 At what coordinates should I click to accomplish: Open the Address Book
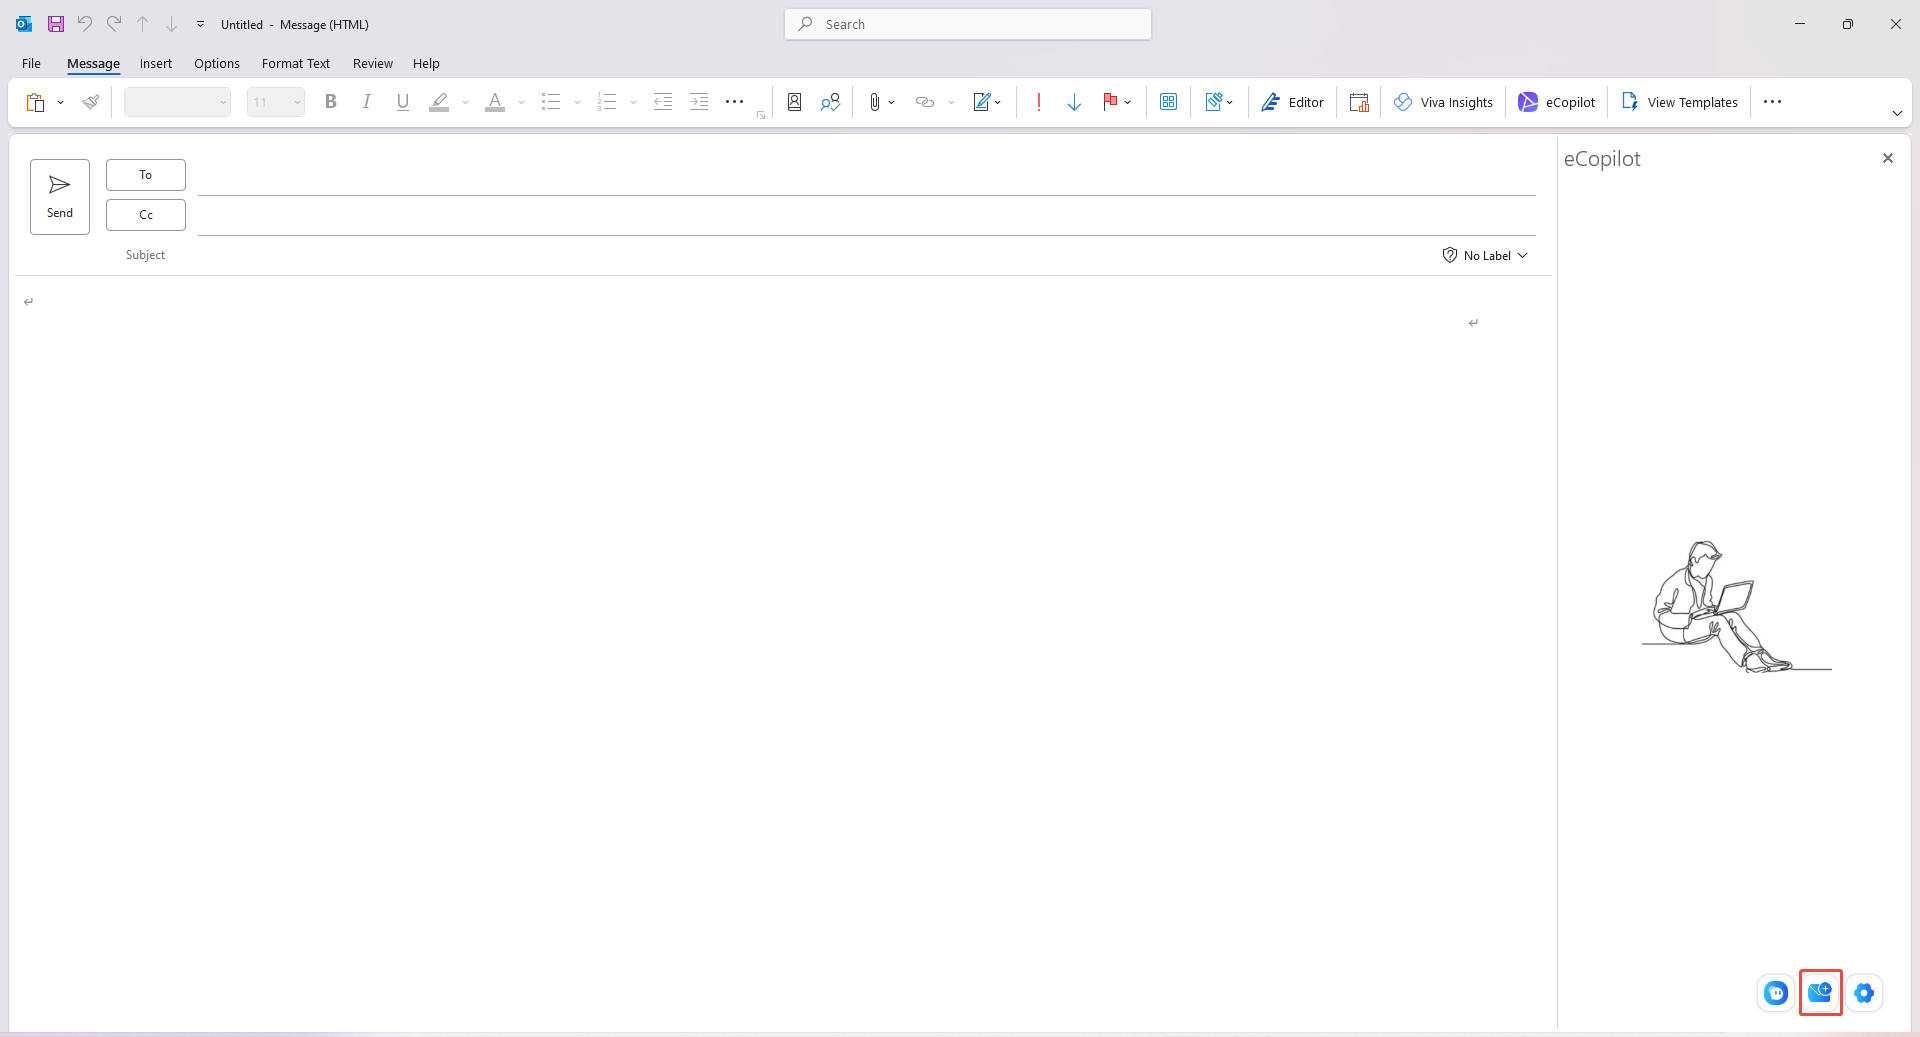coord(793,102)
